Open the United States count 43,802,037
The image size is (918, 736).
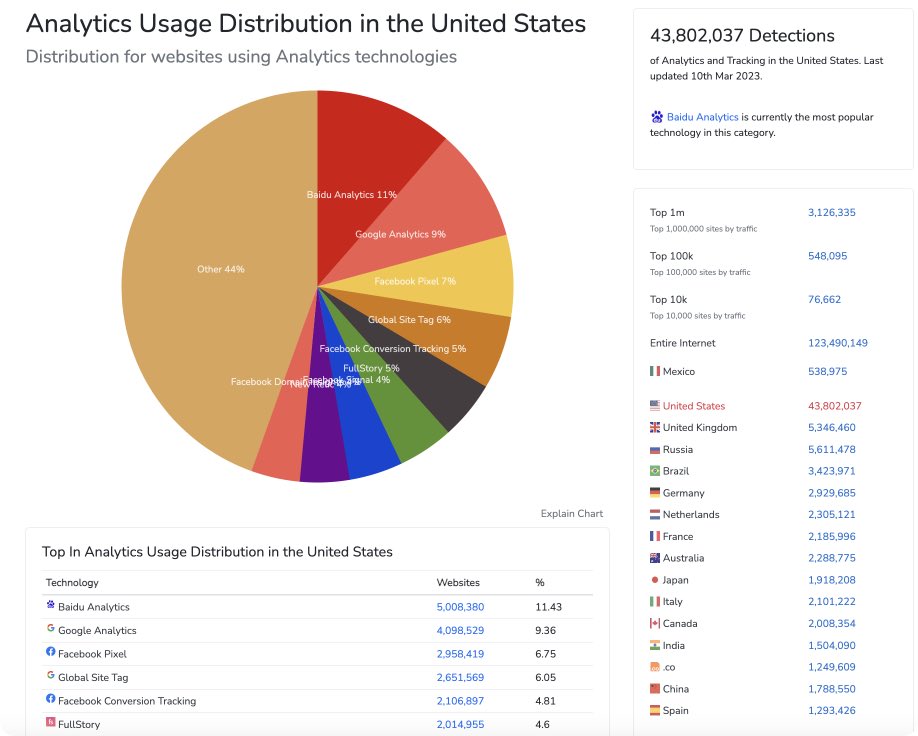[835, 406]
